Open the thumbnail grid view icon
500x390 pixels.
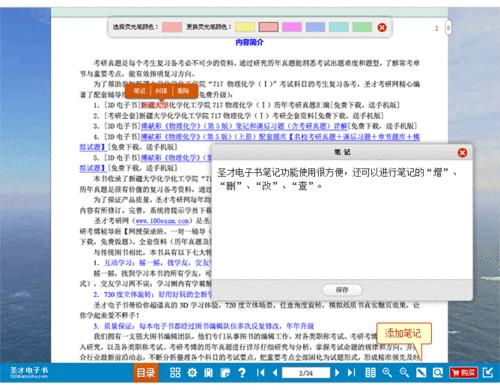[175, 373]
